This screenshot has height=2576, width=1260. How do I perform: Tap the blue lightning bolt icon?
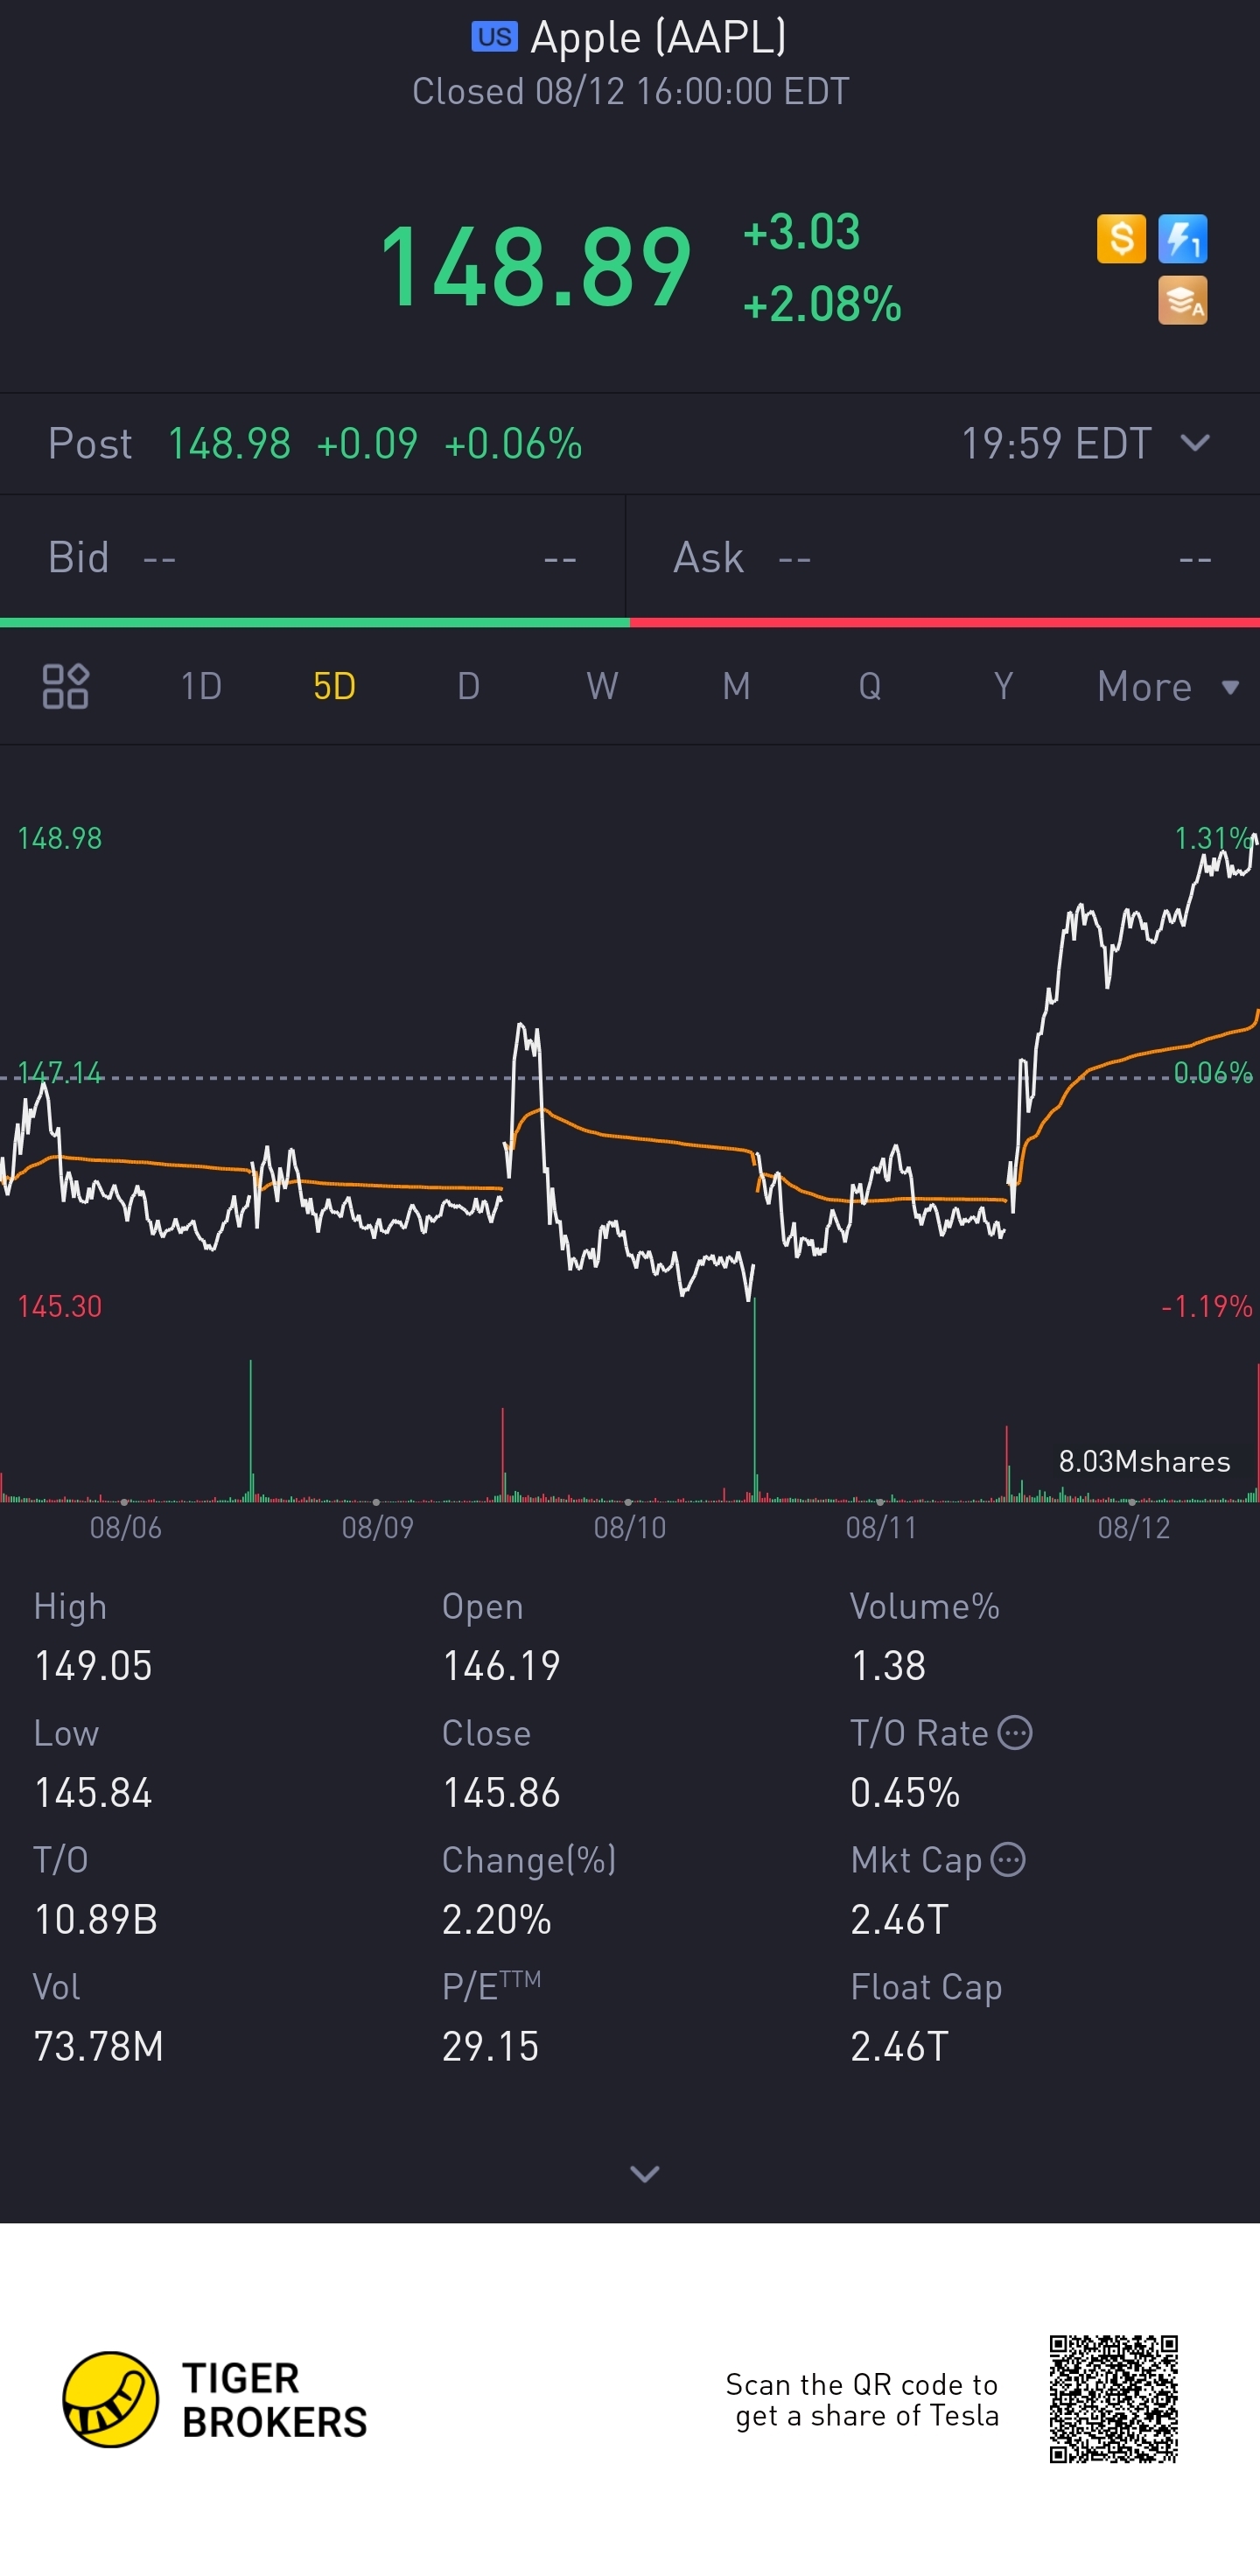tap(1183, 239)
